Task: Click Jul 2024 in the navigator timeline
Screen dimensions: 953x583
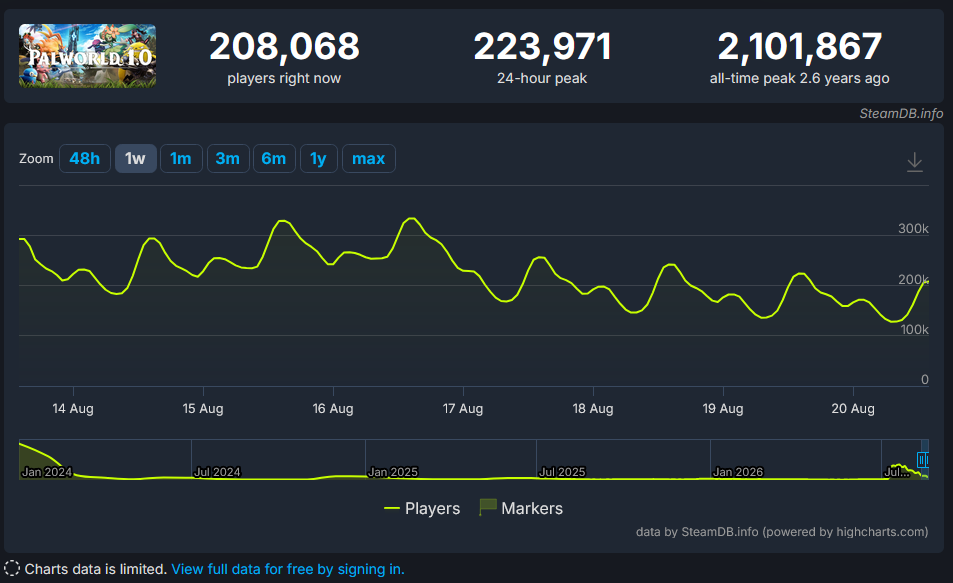Action: pos(217,472)
